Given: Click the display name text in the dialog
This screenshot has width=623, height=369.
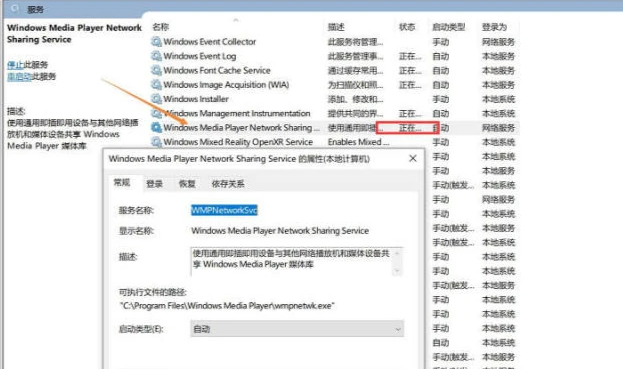Looking at the screenshot, I should click(x=280, y=230).
